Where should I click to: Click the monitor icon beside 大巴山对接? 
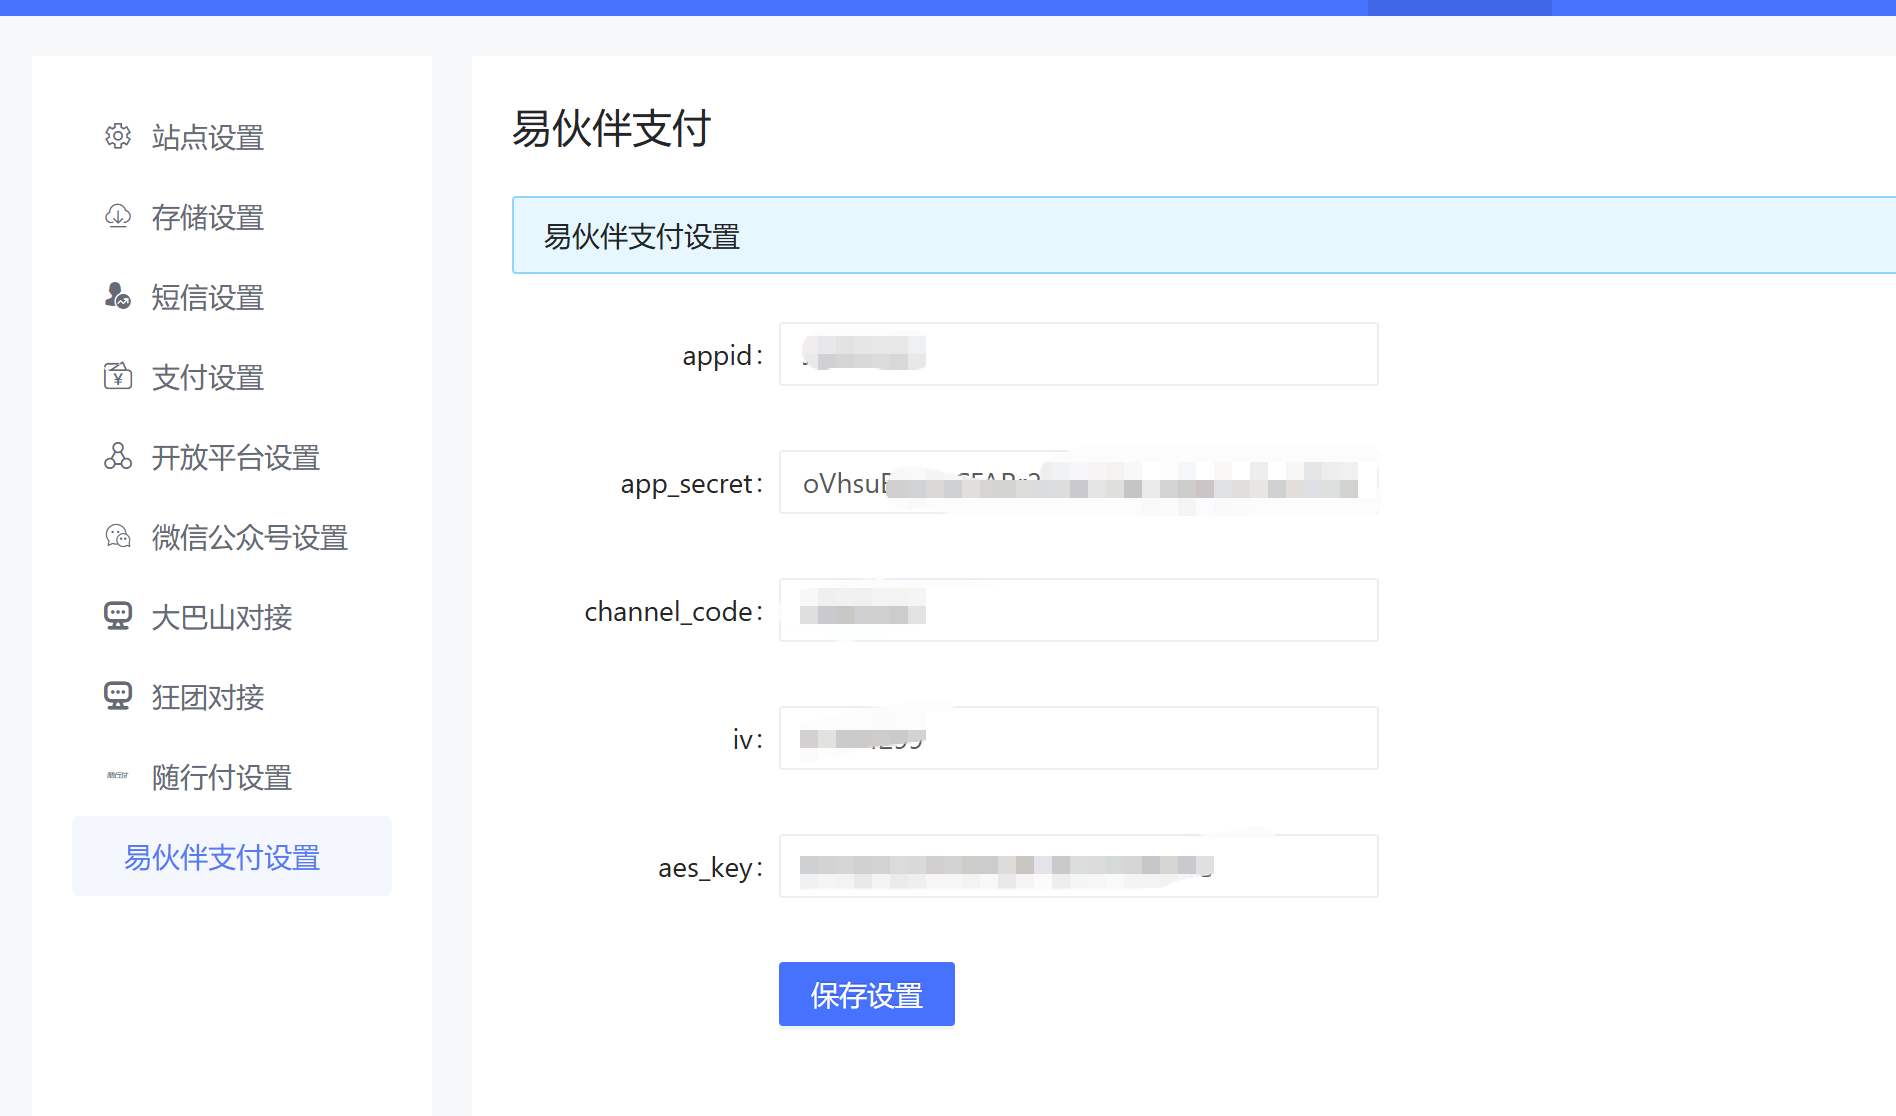pyautogui.click(x=118, y=616)
